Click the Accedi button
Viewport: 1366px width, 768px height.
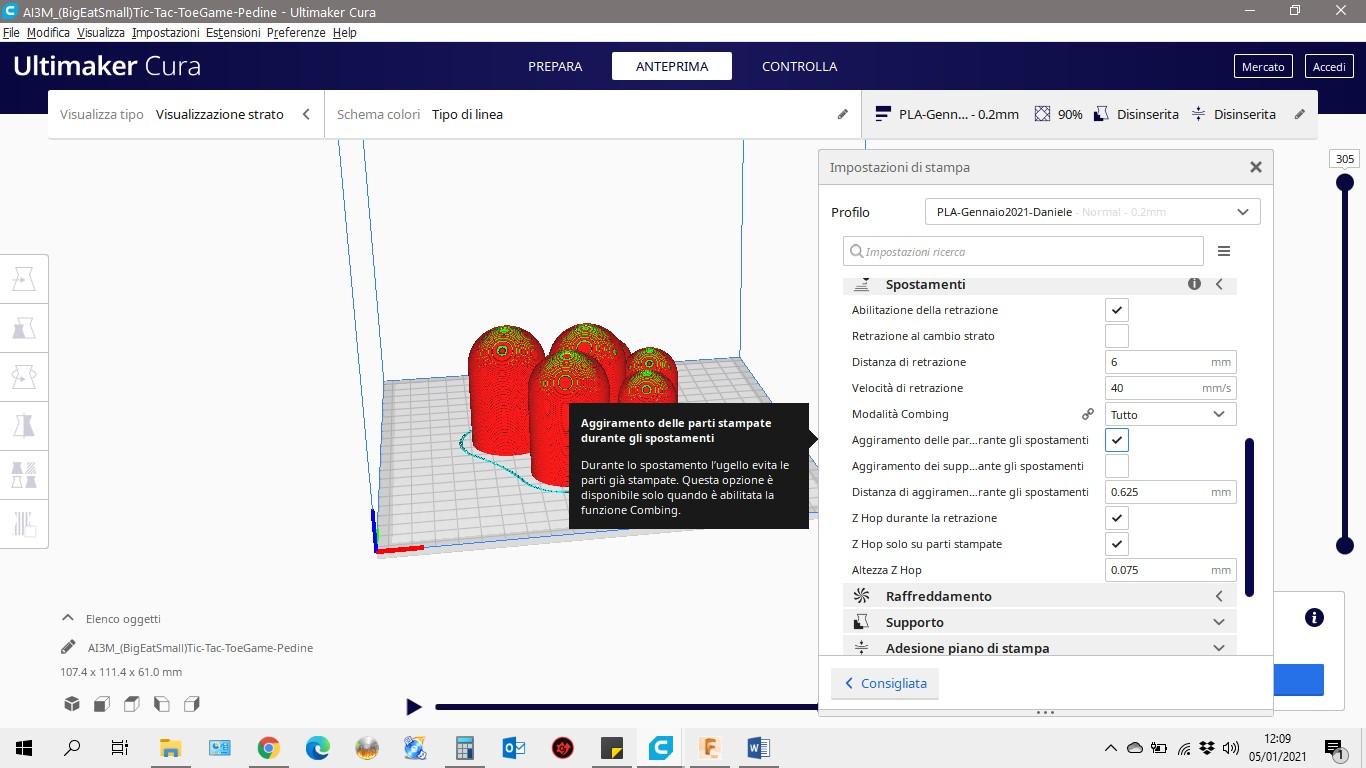click(1329, 66)
